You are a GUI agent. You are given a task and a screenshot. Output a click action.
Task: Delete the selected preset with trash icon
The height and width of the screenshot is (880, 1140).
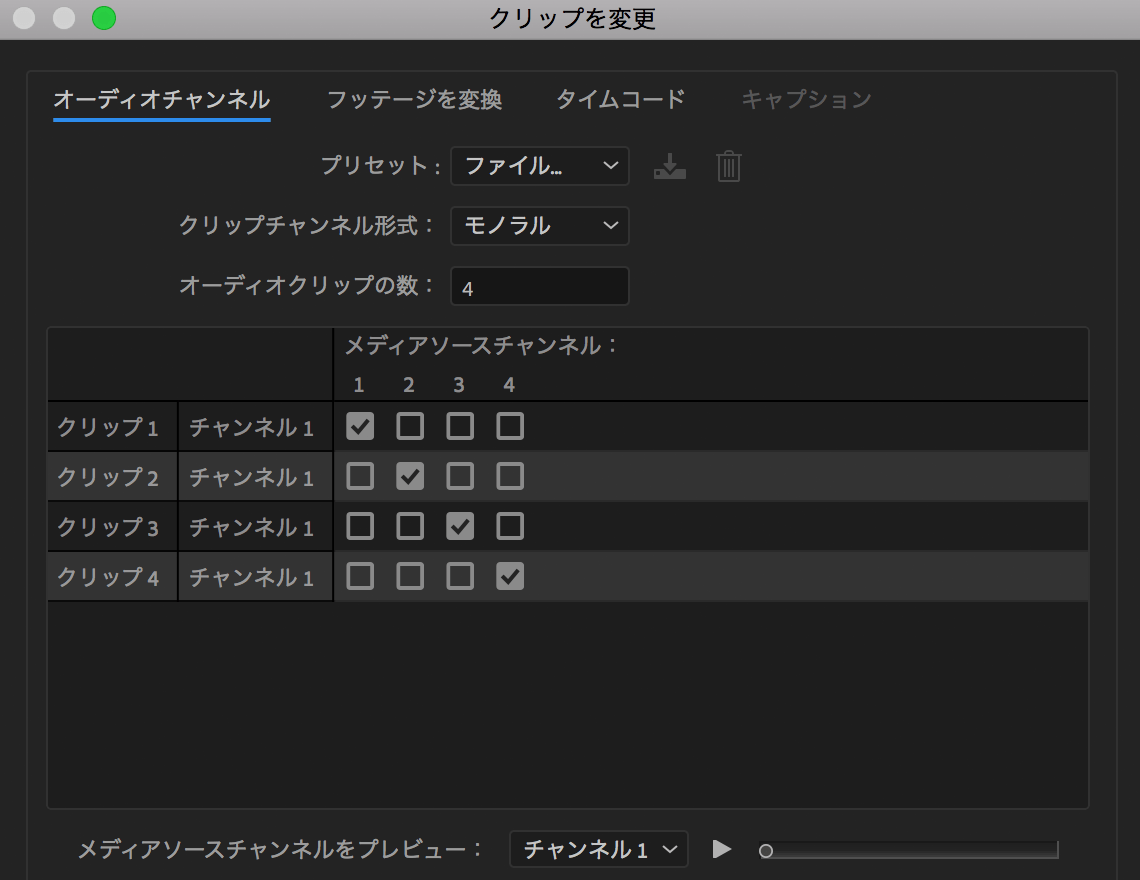[729, 166]
